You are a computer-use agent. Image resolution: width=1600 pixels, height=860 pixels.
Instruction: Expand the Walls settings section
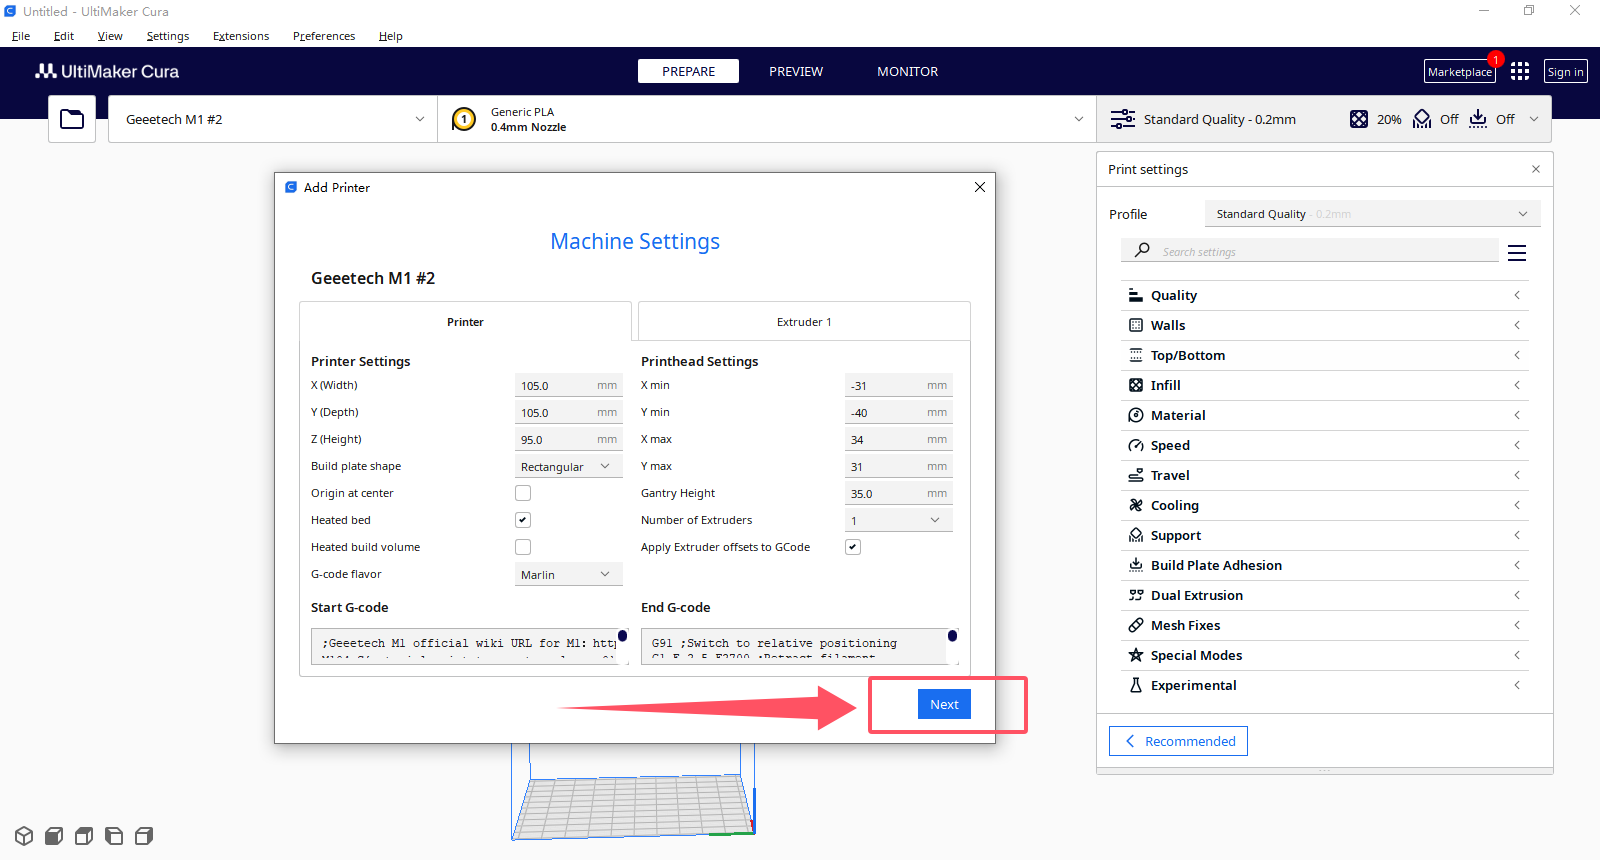point(1324,325)
